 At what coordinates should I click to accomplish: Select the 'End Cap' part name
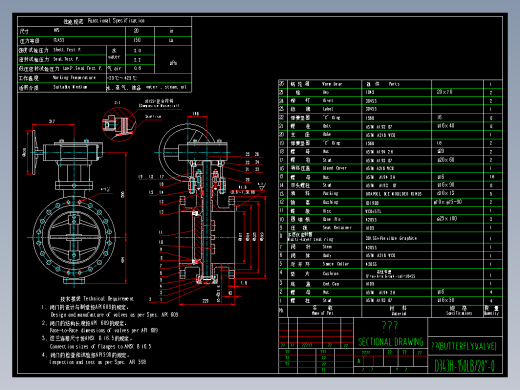(330, 284)
